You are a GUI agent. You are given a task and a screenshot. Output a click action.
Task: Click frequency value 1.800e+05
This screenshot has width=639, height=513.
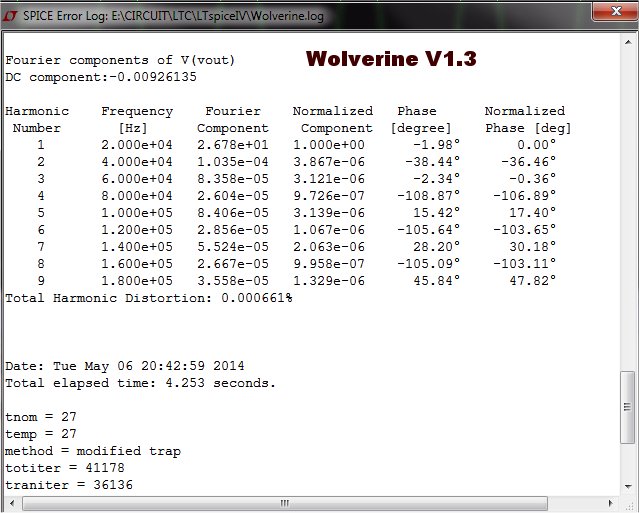[137, 281]
